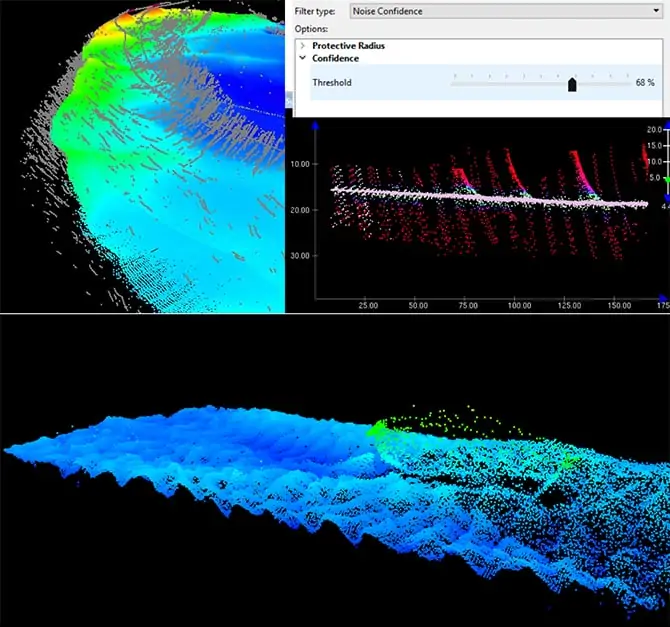Click the Filter type: label

314,12
